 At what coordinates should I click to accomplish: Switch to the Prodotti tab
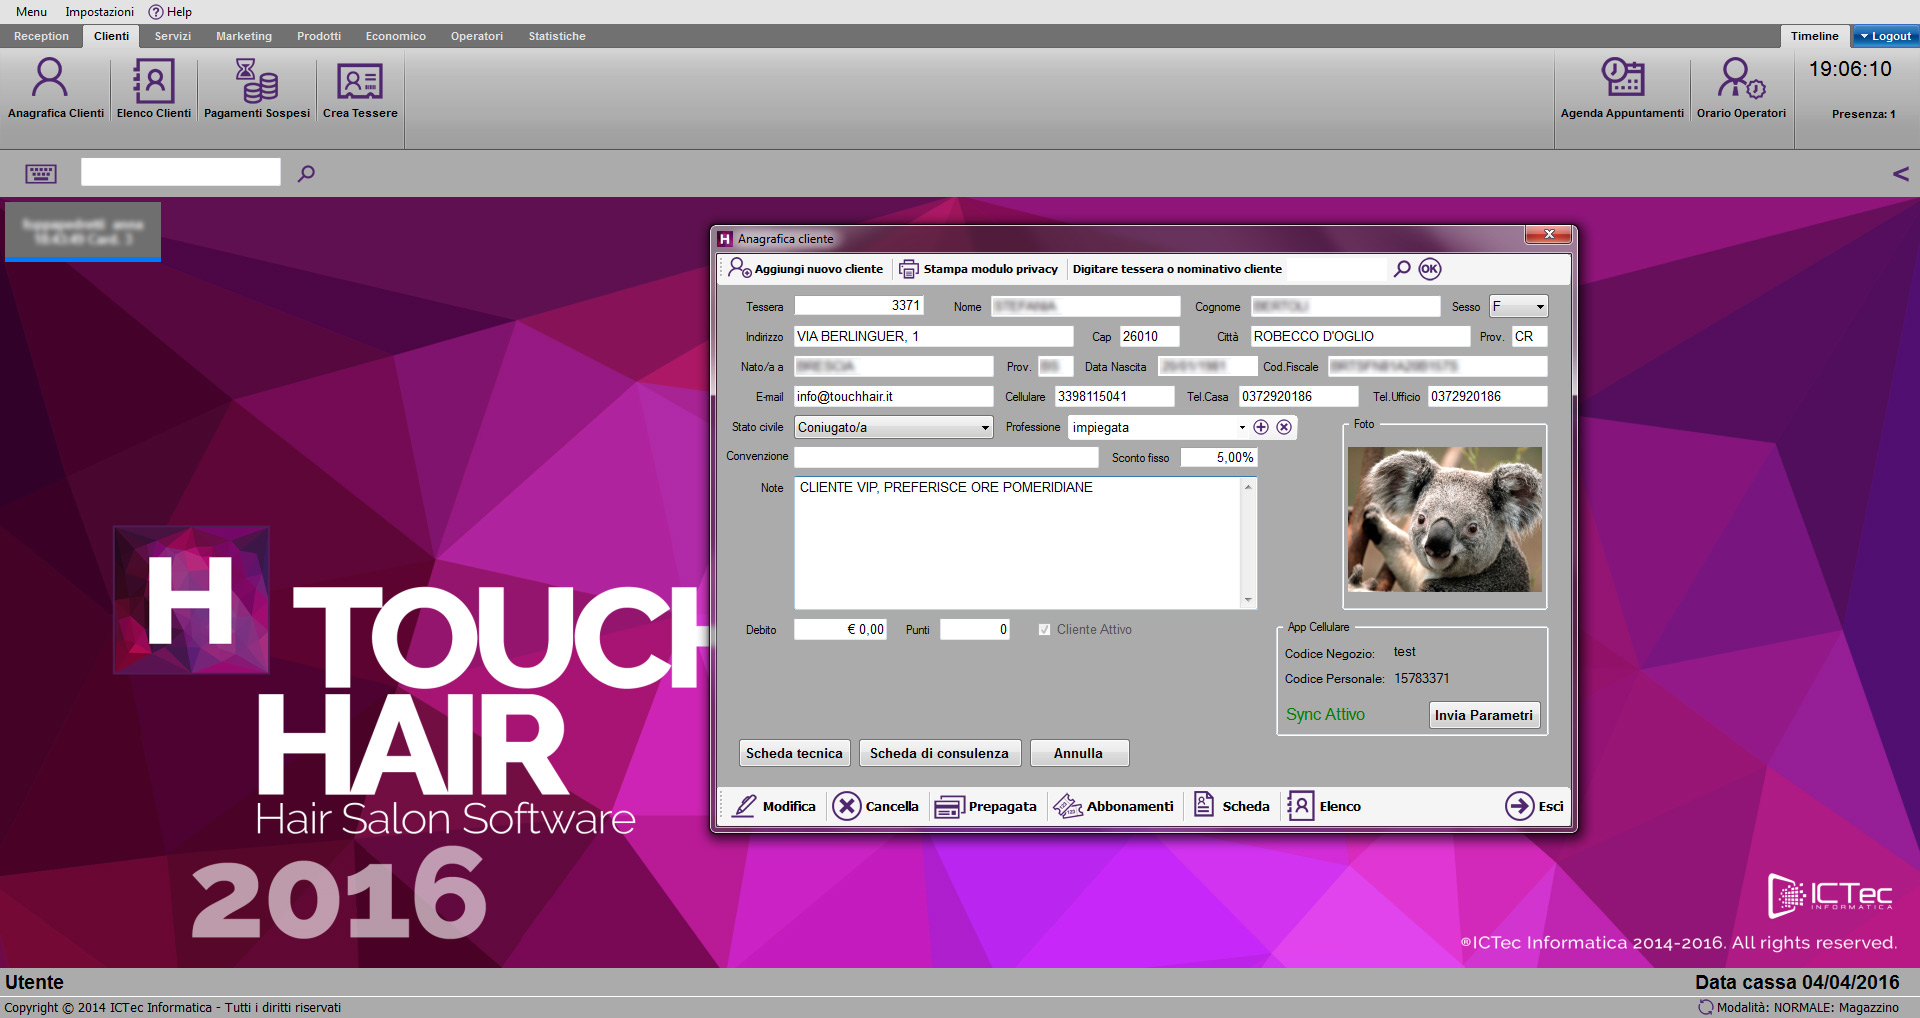pyautogui.click(x=319, y=36)
